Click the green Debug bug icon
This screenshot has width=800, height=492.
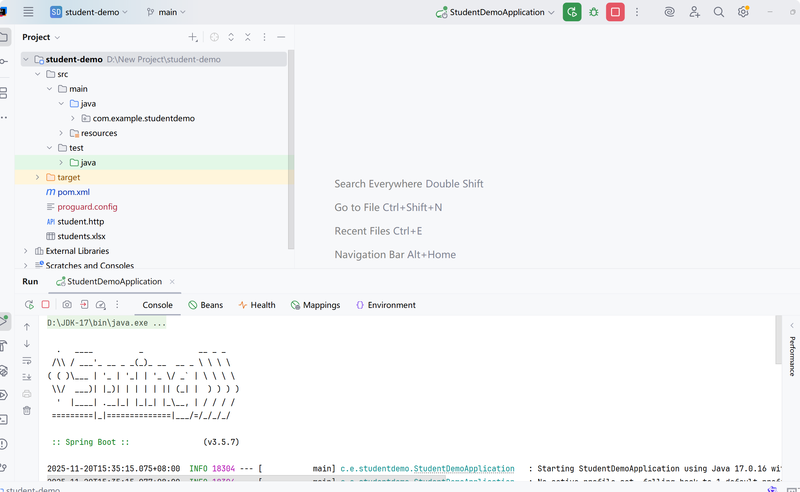click(x=594, y=12)
